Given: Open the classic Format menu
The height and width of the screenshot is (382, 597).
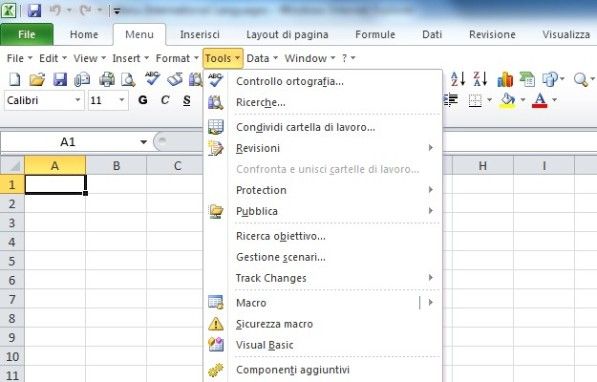Looking at the screenshot, I should coord(177,58).
